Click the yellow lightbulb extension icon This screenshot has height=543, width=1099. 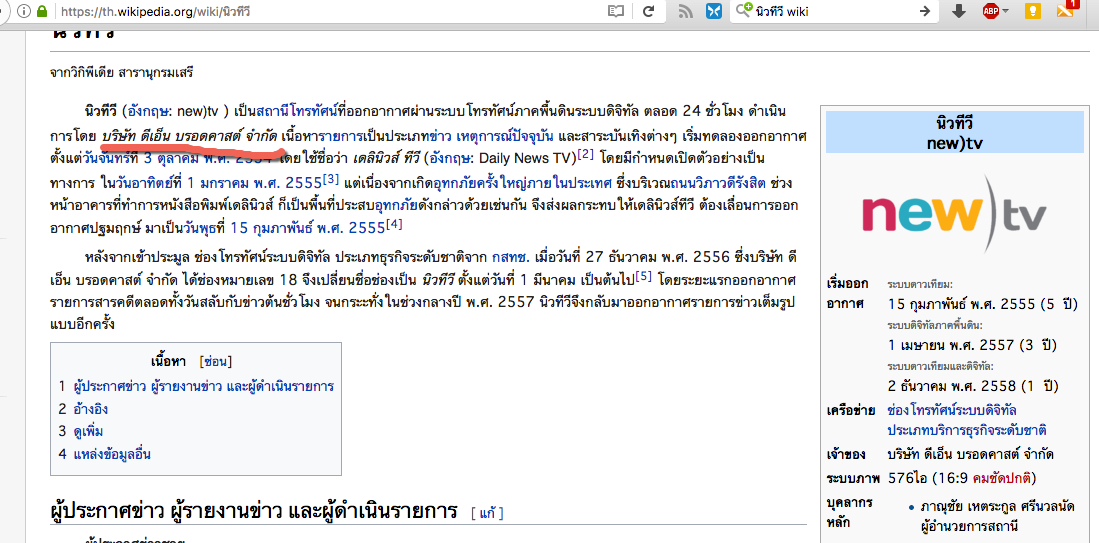pyautogui.click(x=1032, y=11)
